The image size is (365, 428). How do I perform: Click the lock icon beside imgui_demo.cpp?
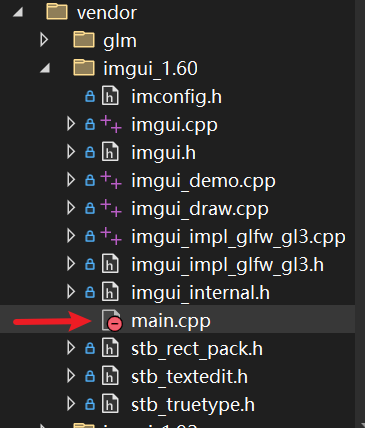tap(90, 180)
